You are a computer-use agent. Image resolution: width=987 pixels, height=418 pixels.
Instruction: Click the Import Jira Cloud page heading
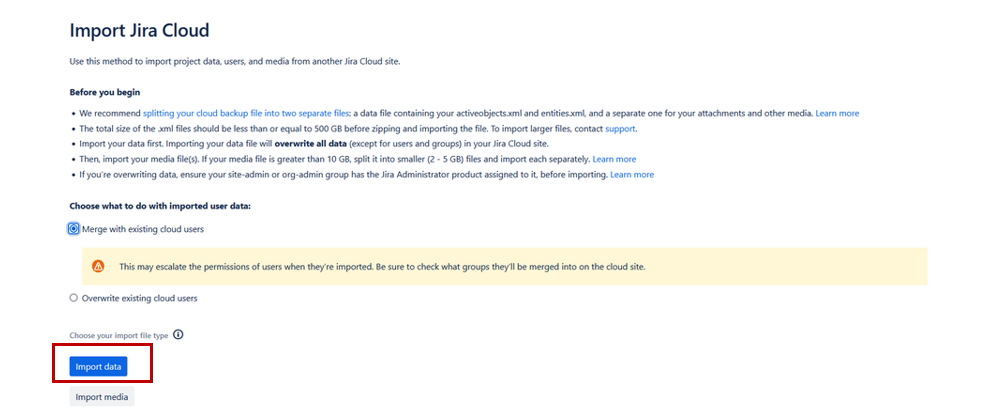(139, 30)
